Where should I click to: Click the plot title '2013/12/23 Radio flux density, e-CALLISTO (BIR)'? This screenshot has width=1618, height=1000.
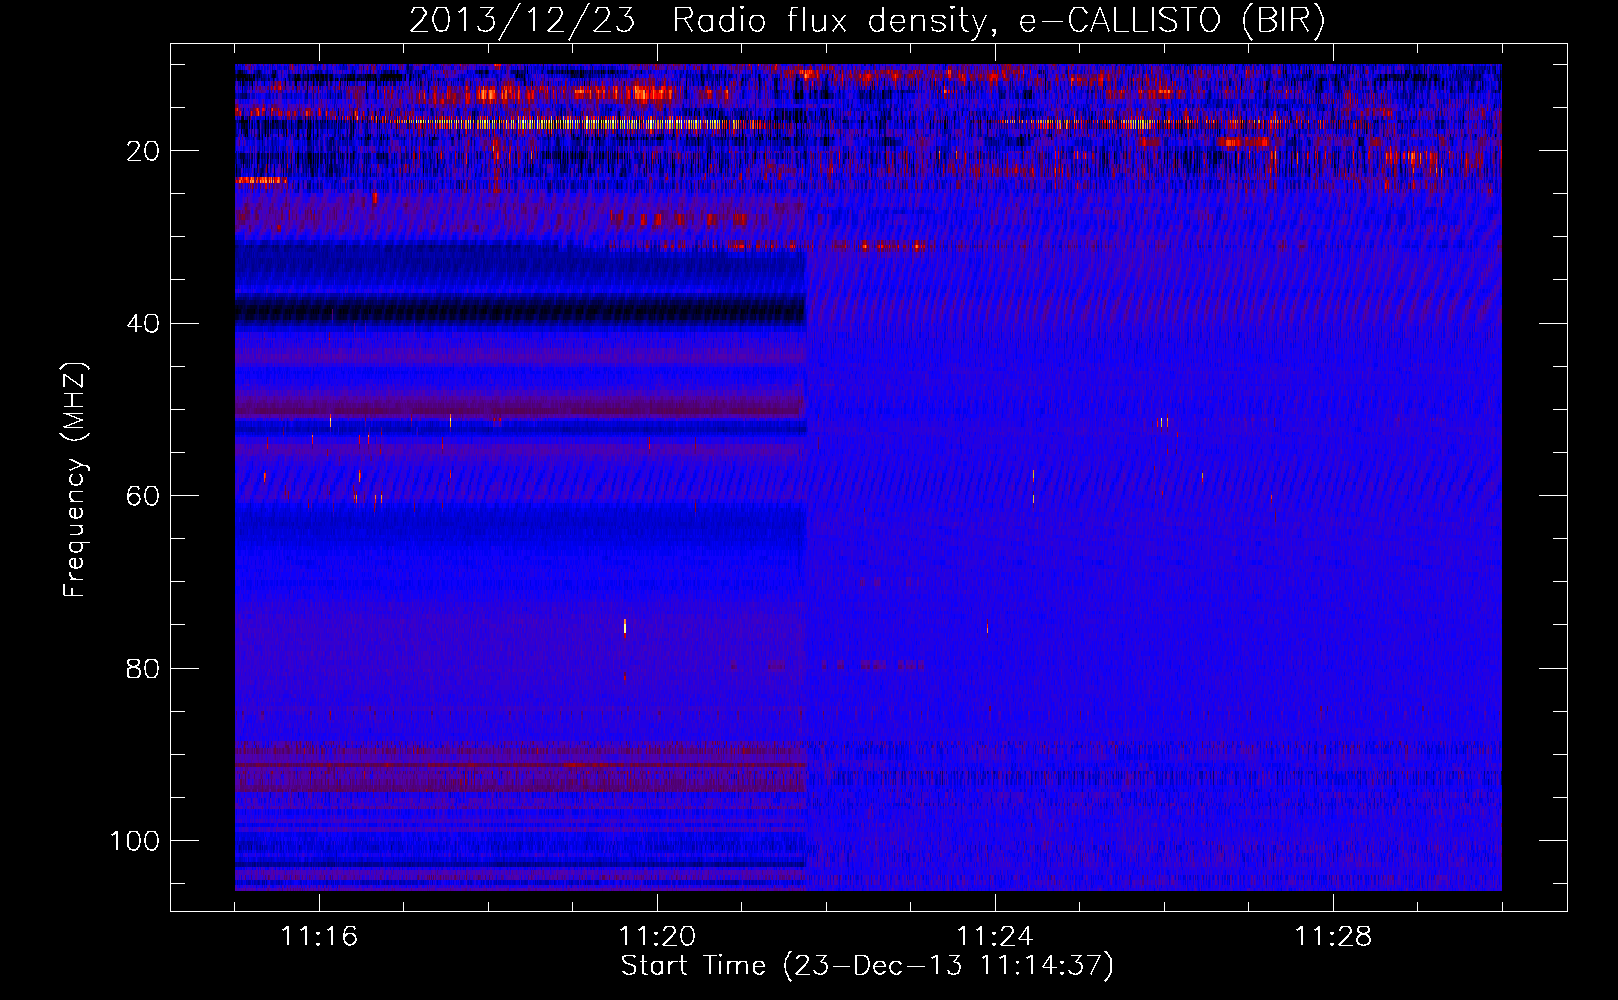(x=867, y=21)
